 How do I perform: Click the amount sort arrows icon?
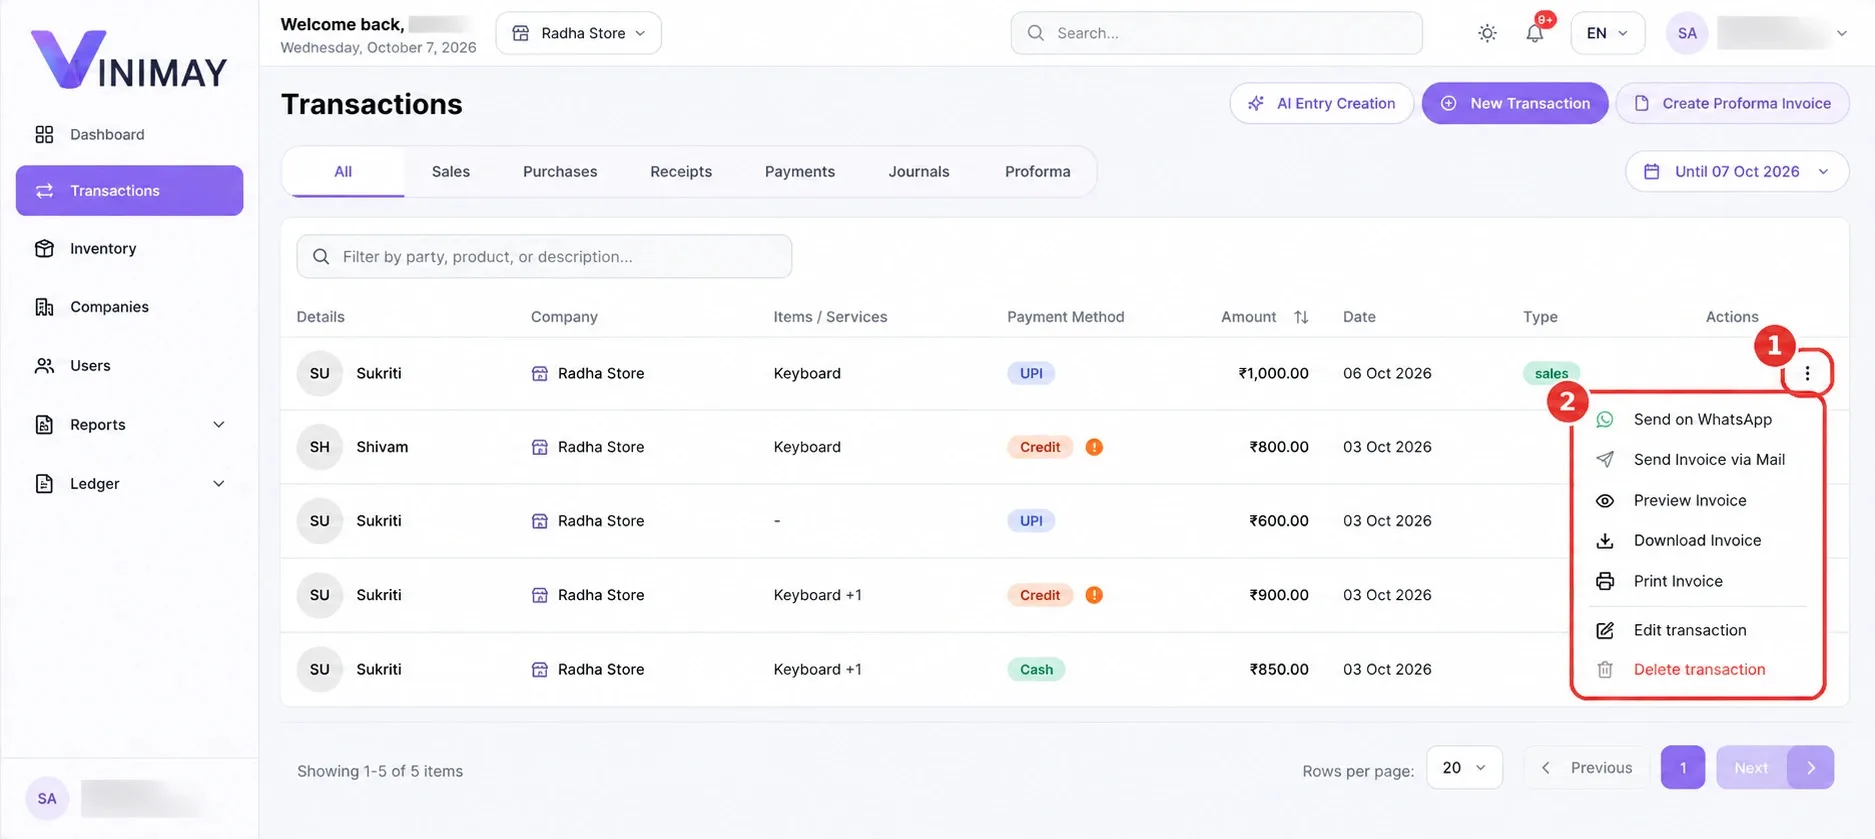pyautogui.click(x=1301, y=317)
